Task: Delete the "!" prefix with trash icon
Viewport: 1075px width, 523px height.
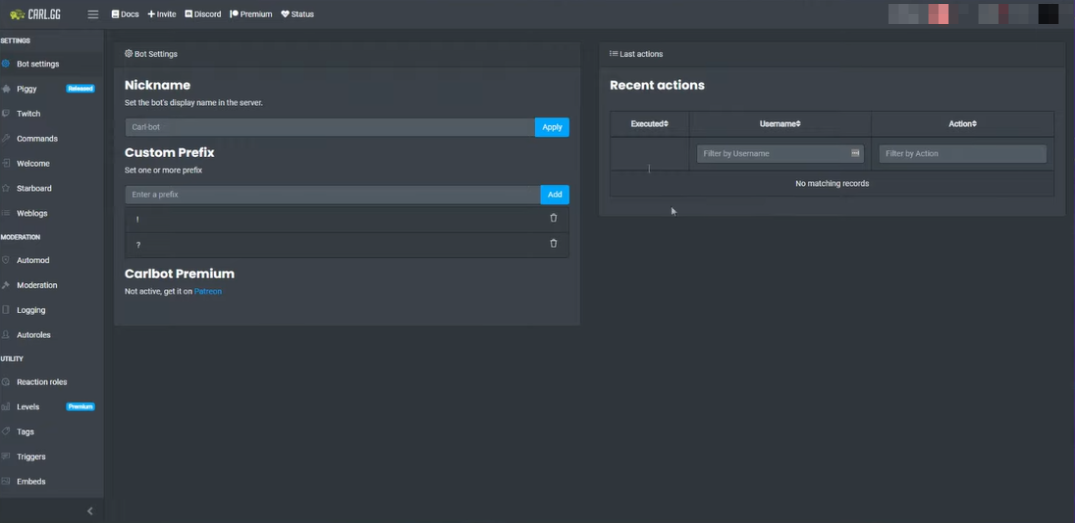Action: 553,218
